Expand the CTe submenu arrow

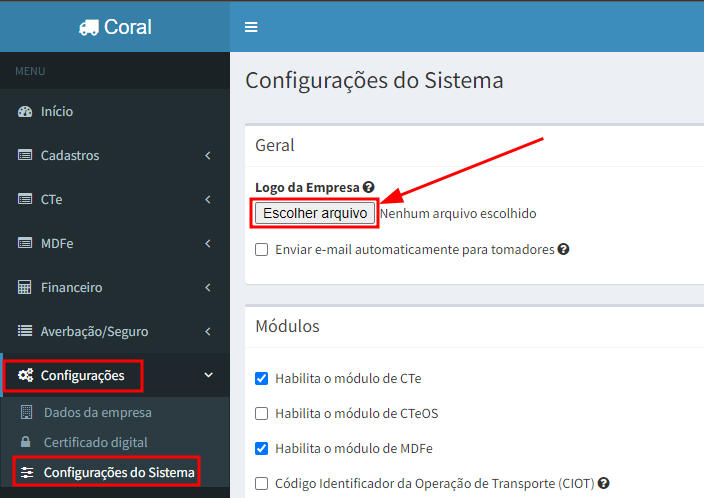[208, 200]
